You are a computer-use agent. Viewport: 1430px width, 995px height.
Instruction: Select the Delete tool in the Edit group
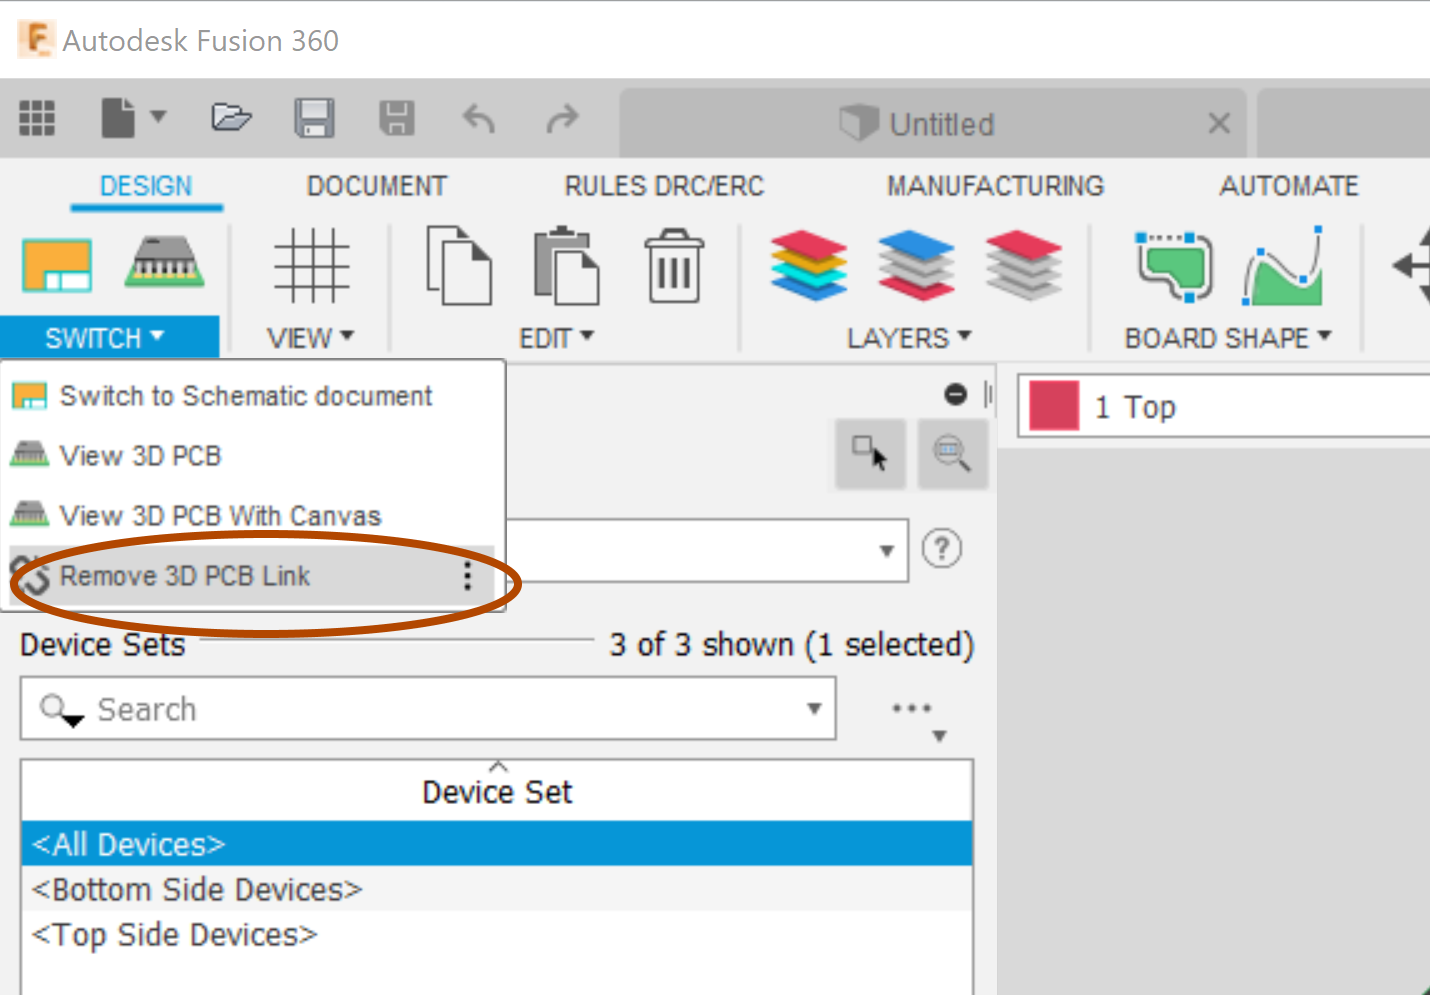(x=674, y=264)
